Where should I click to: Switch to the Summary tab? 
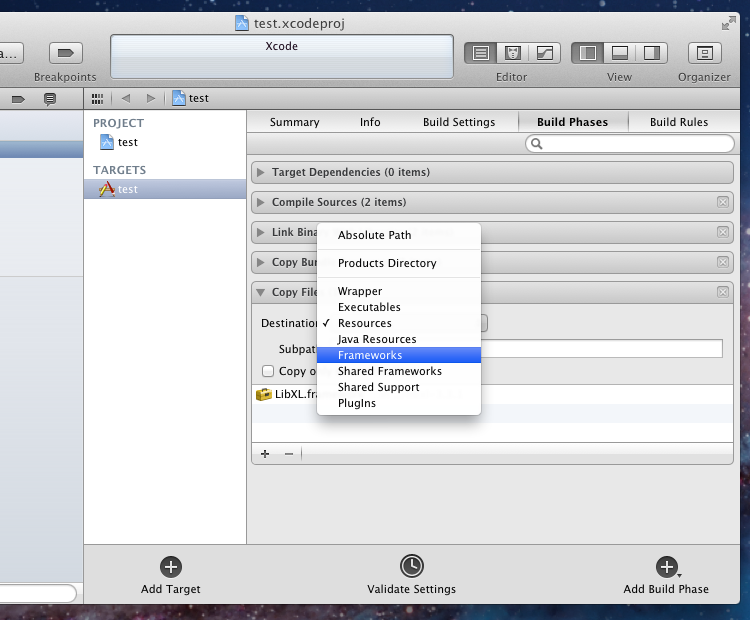click(294, 122)
